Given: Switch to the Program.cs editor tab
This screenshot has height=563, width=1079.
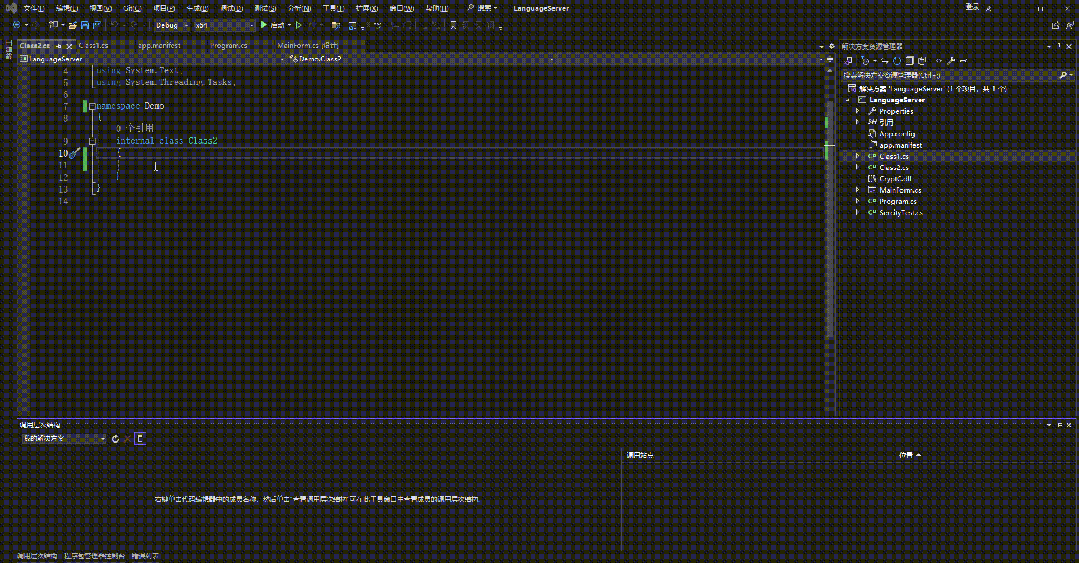Looking at the screenshot, I should tap(228, 45).
